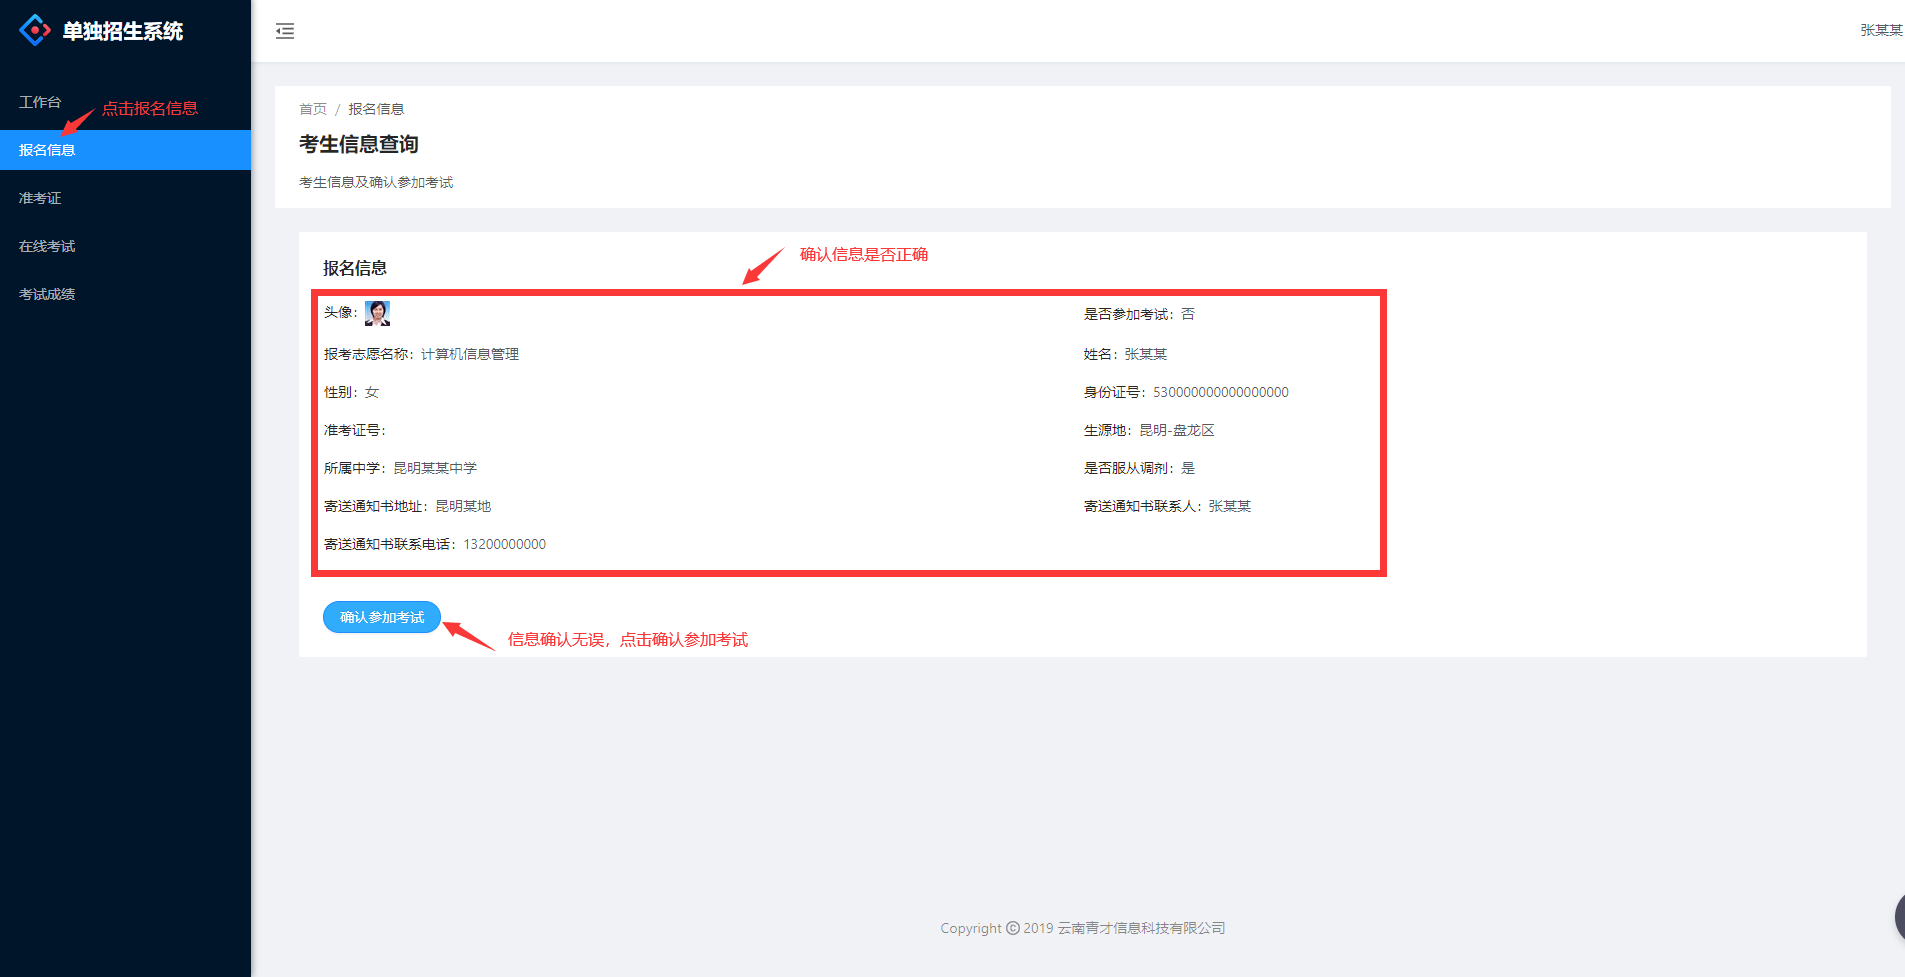Click the 昆明某某中学 school value
This screenshot has height=977, width=1905.
tap(435, 468)
